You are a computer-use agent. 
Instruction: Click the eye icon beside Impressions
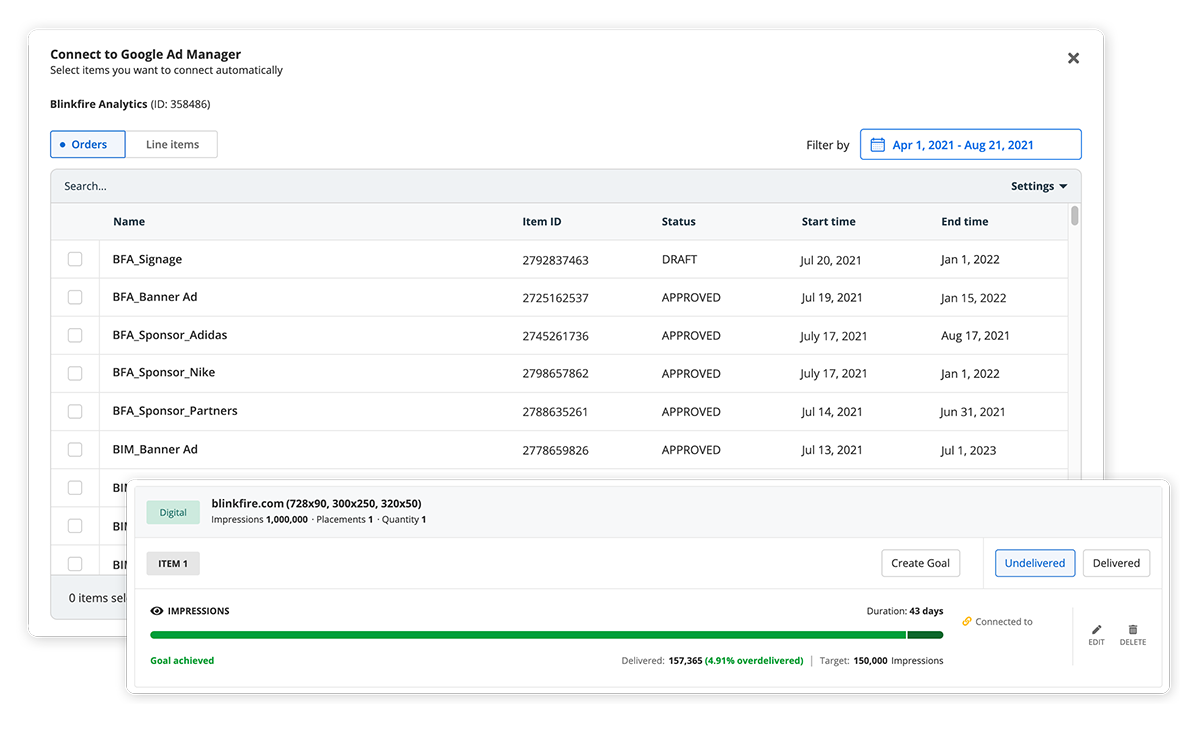(157, 611)
